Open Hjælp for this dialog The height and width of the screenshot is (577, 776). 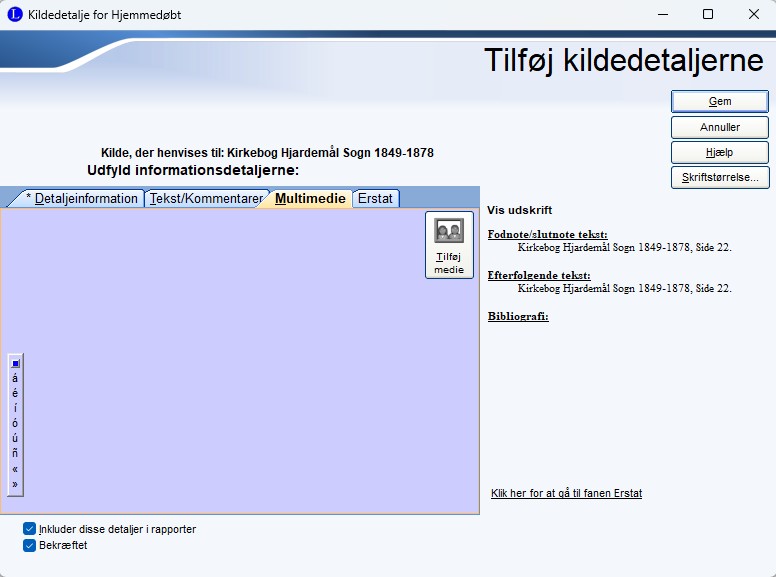click(720, 153)
